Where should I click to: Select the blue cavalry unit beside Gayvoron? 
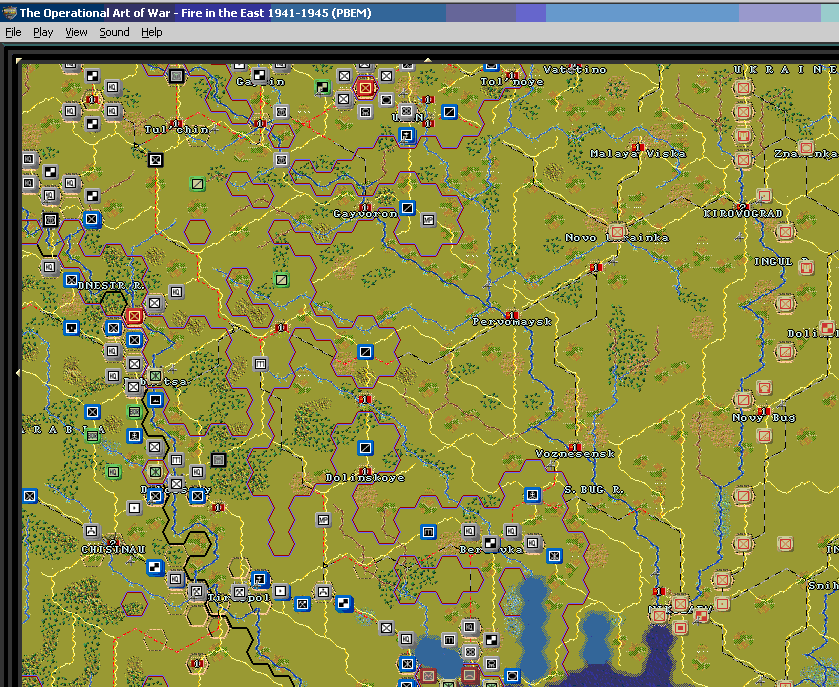[x=407, y=208]
